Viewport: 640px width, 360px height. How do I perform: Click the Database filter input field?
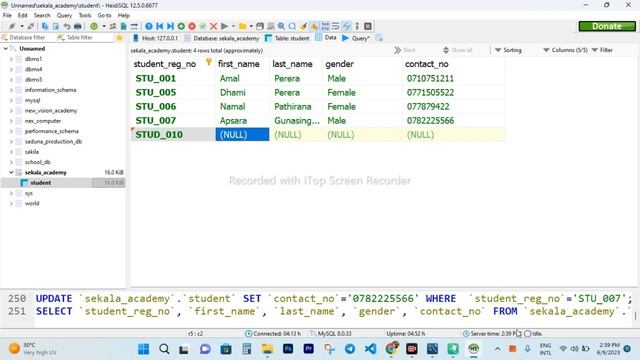tap(27, 38)
